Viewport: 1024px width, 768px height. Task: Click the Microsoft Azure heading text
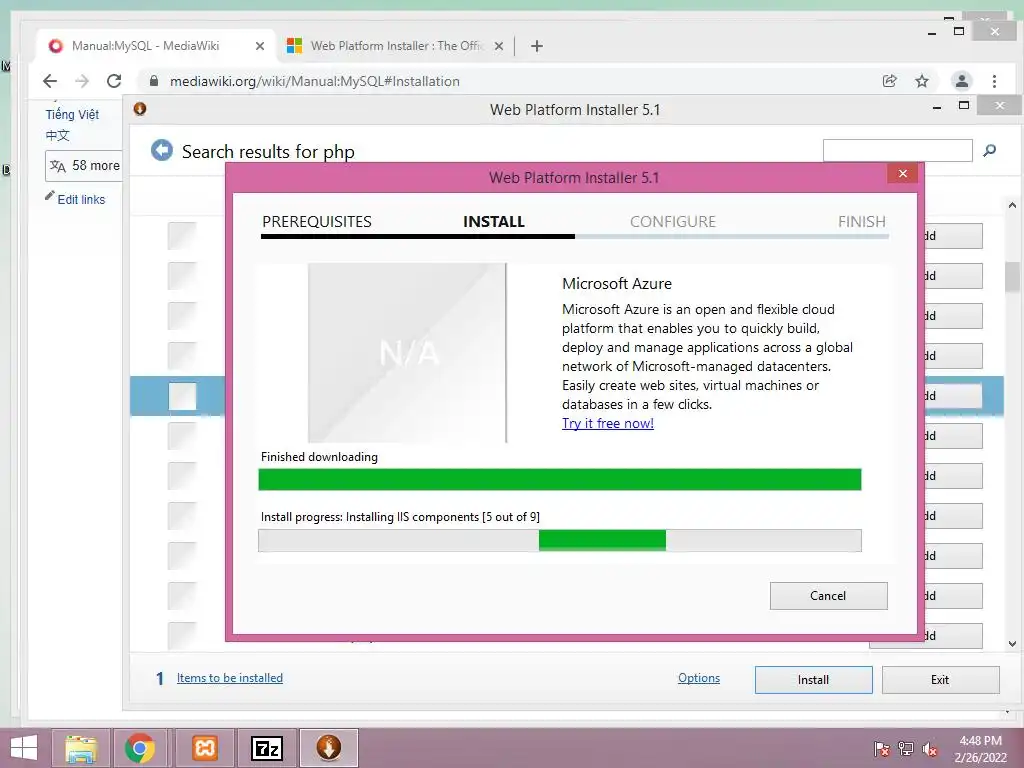pos(616,283)
